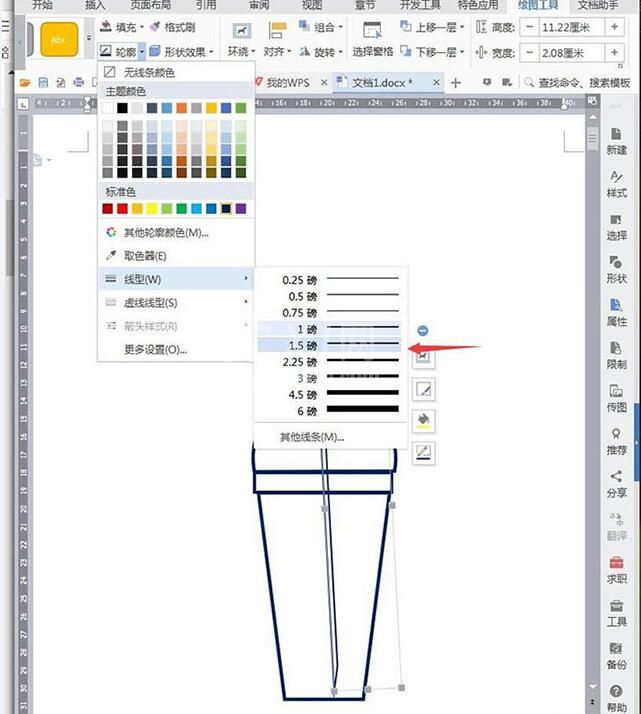Click the print icon in quick toolbar
Viewport: 641px width, 714px height.
pyautogui.click(x=79, y=82)
